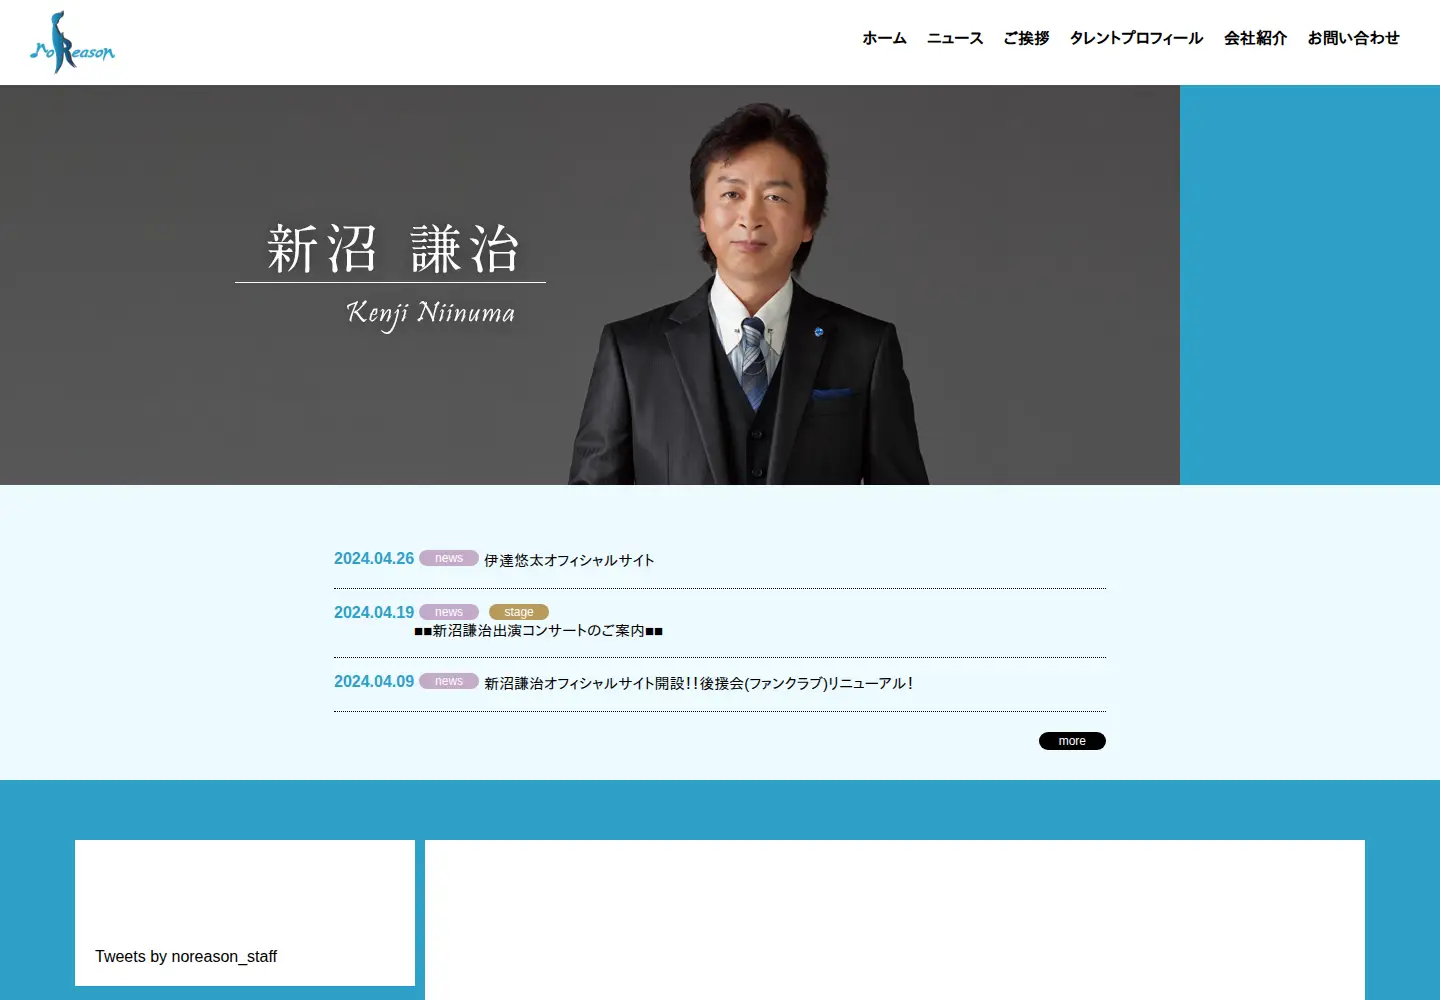The height and width of the screenshot is (1000, 1440).
Task: Open the 会社紹介 page
Action: pyautogui.click(x=1255, y=38)
